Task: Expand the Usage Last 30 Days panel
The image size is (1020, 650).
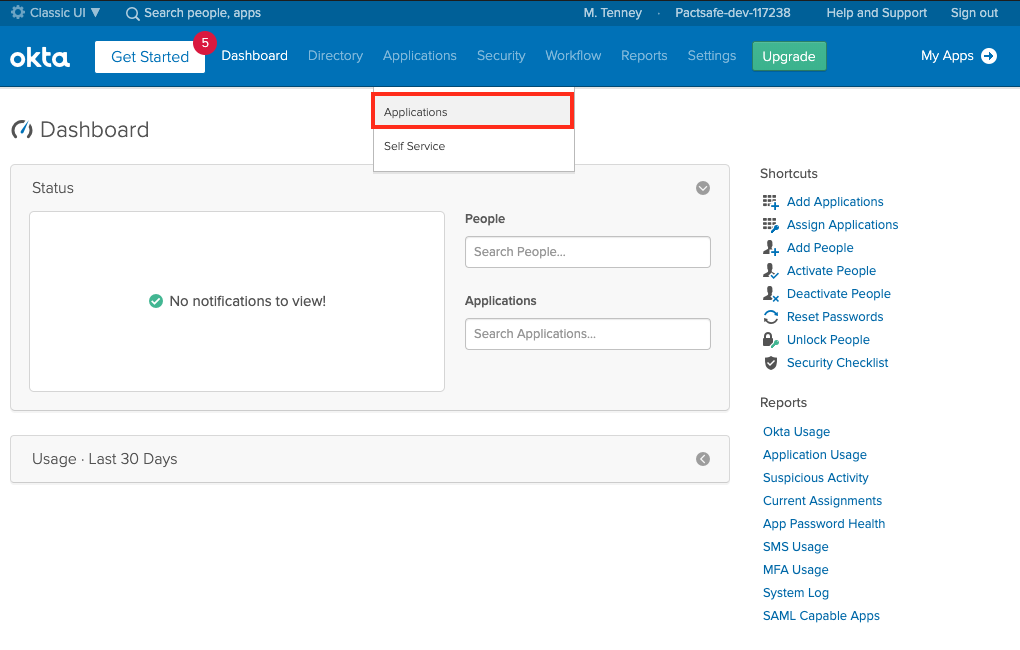Action: [703, 459]
